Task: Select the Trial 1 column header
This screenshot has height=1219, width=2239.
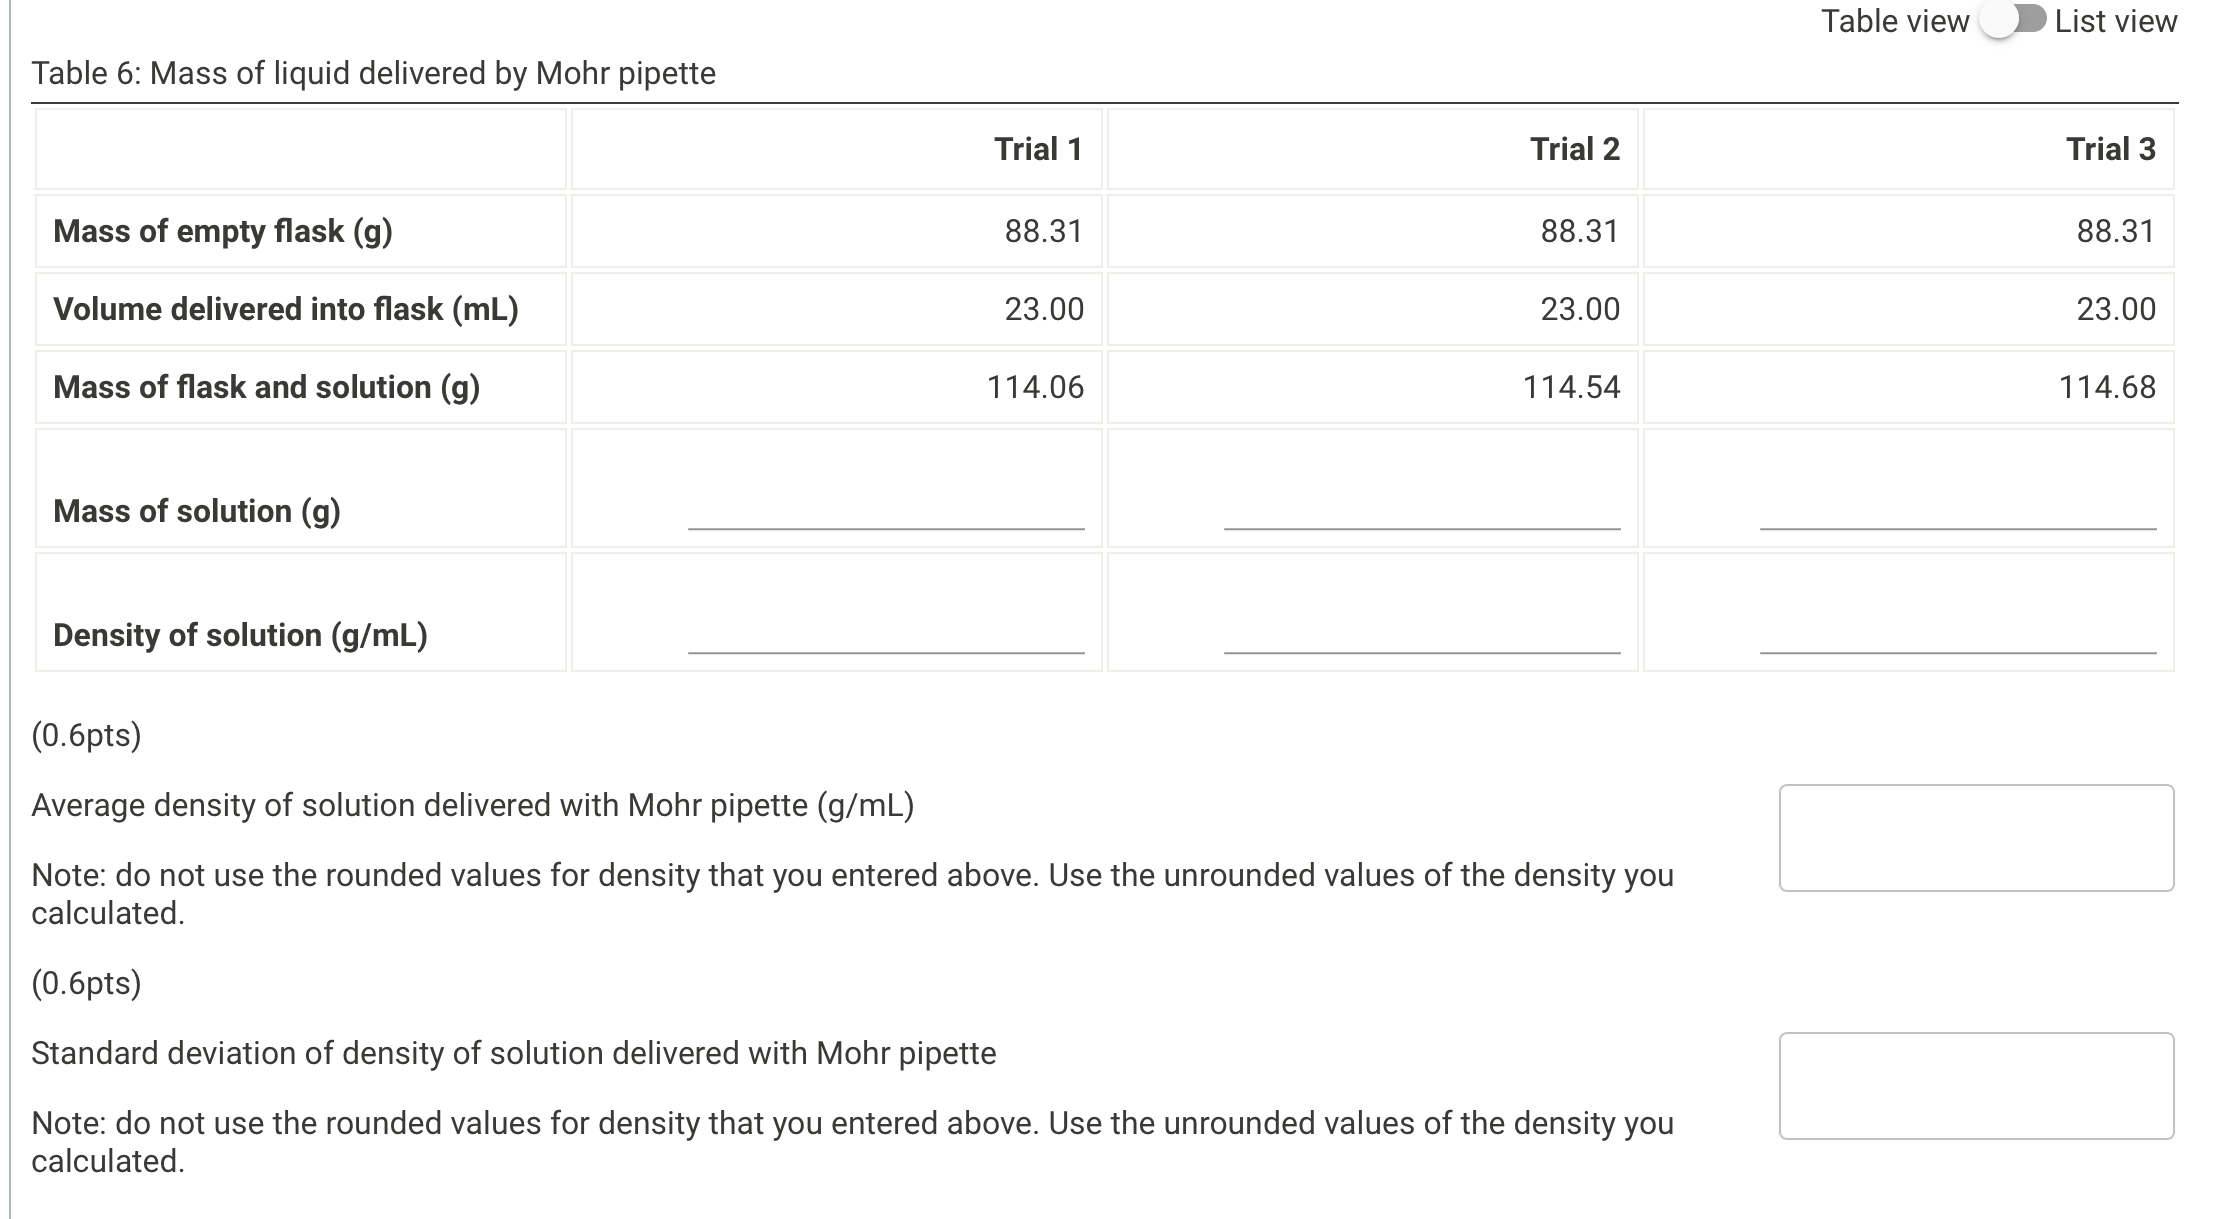Action: (1038, 148)
